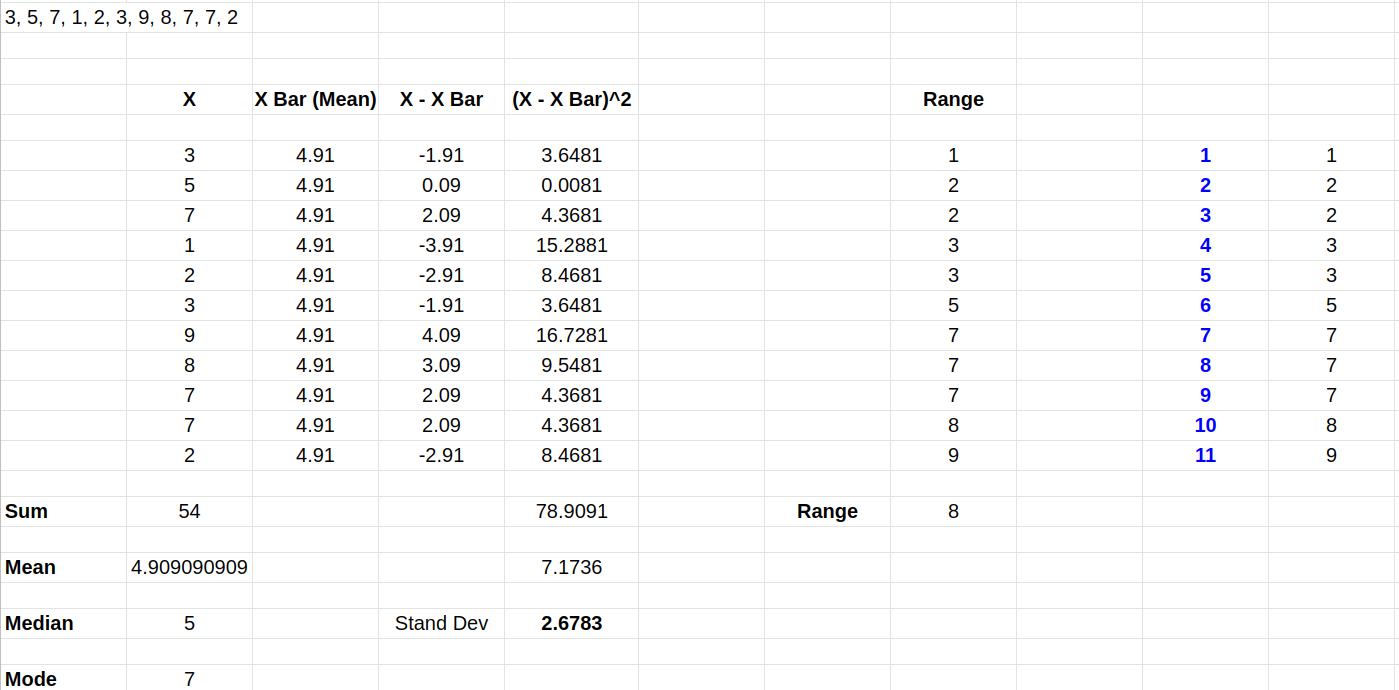
Task: Click the blue index number 11
Action: point(1205,455)
